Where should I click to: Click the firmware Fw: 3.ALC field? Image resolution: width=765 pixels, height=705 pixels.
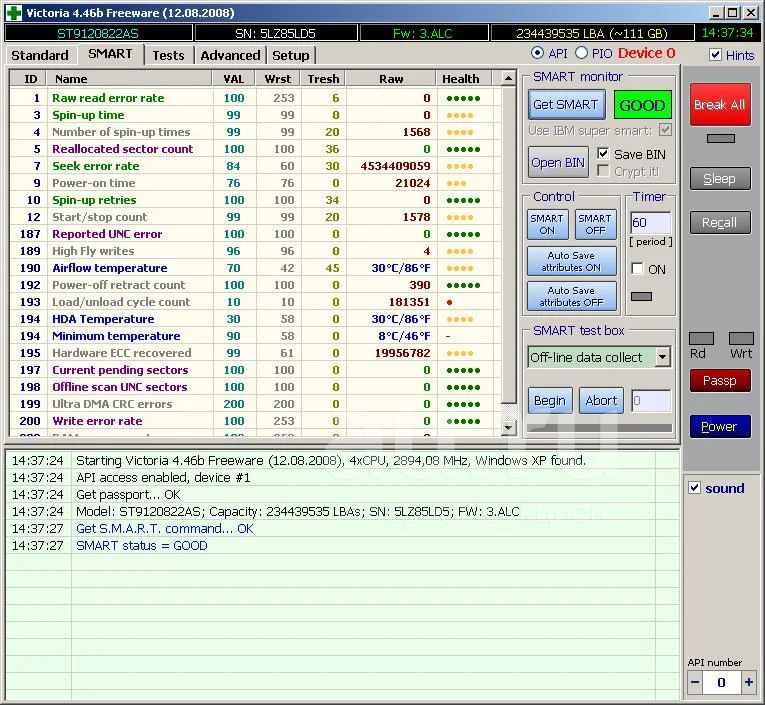423,33
